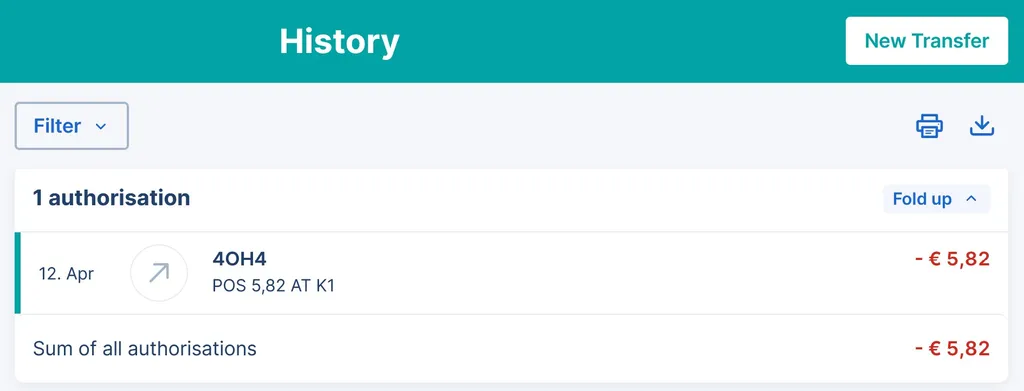The height and width of the screenshot is (391, 1024).
Task: Click the total amount in the sum row
Action: point(953,349)
